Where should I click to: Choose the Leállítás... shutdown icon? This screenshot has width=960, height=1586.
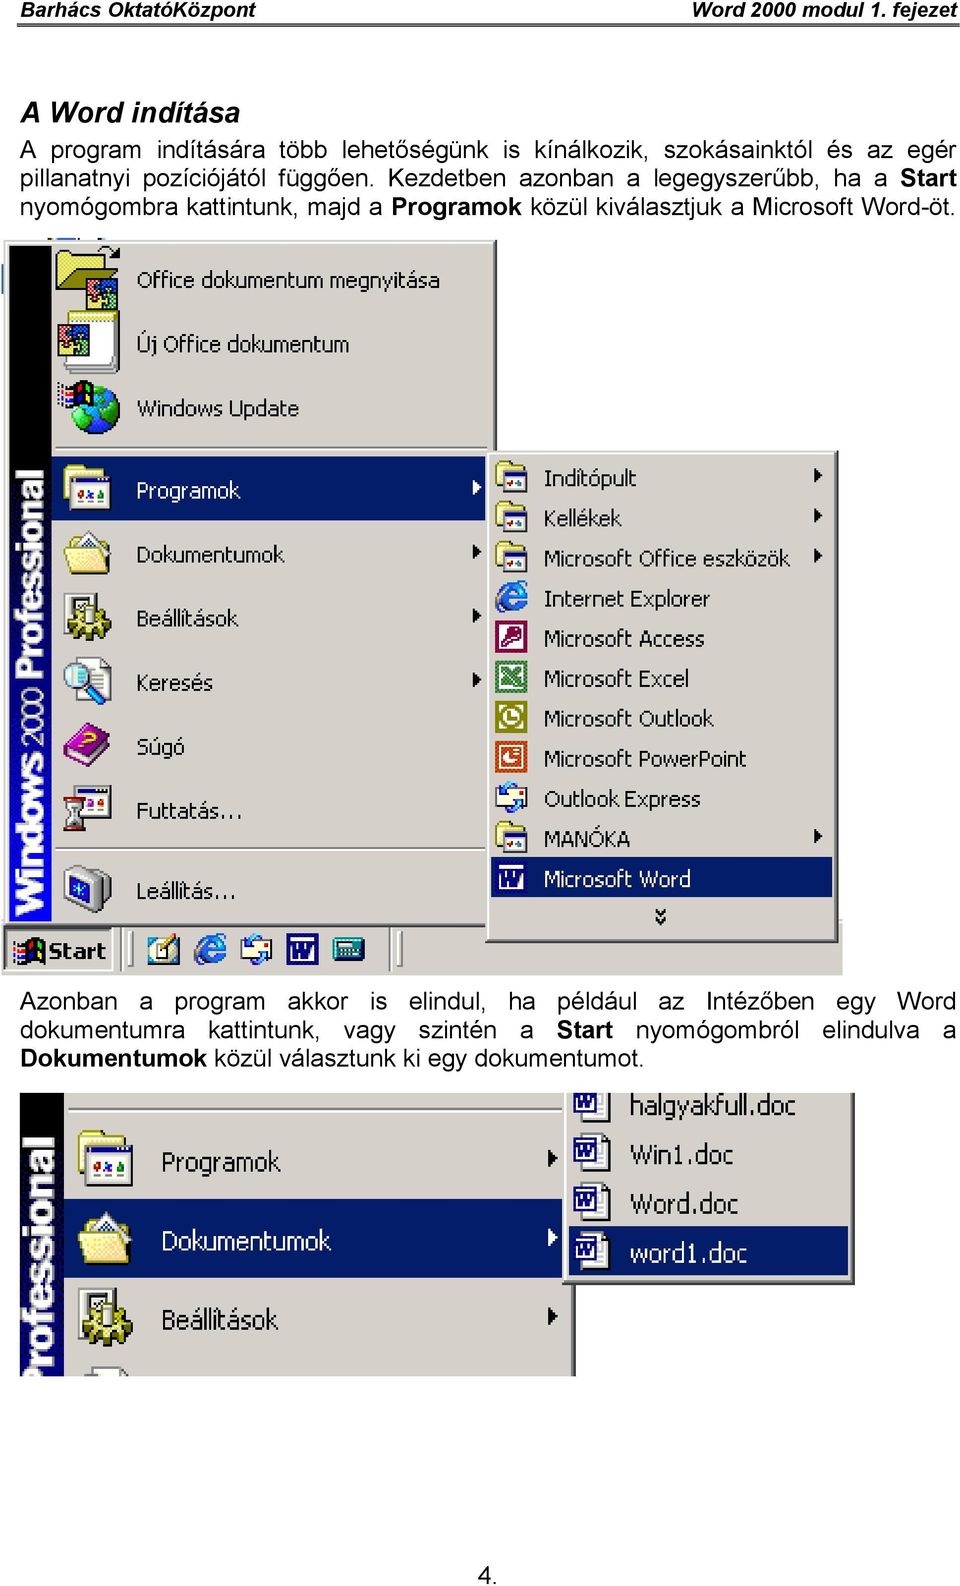click(87, 889)
